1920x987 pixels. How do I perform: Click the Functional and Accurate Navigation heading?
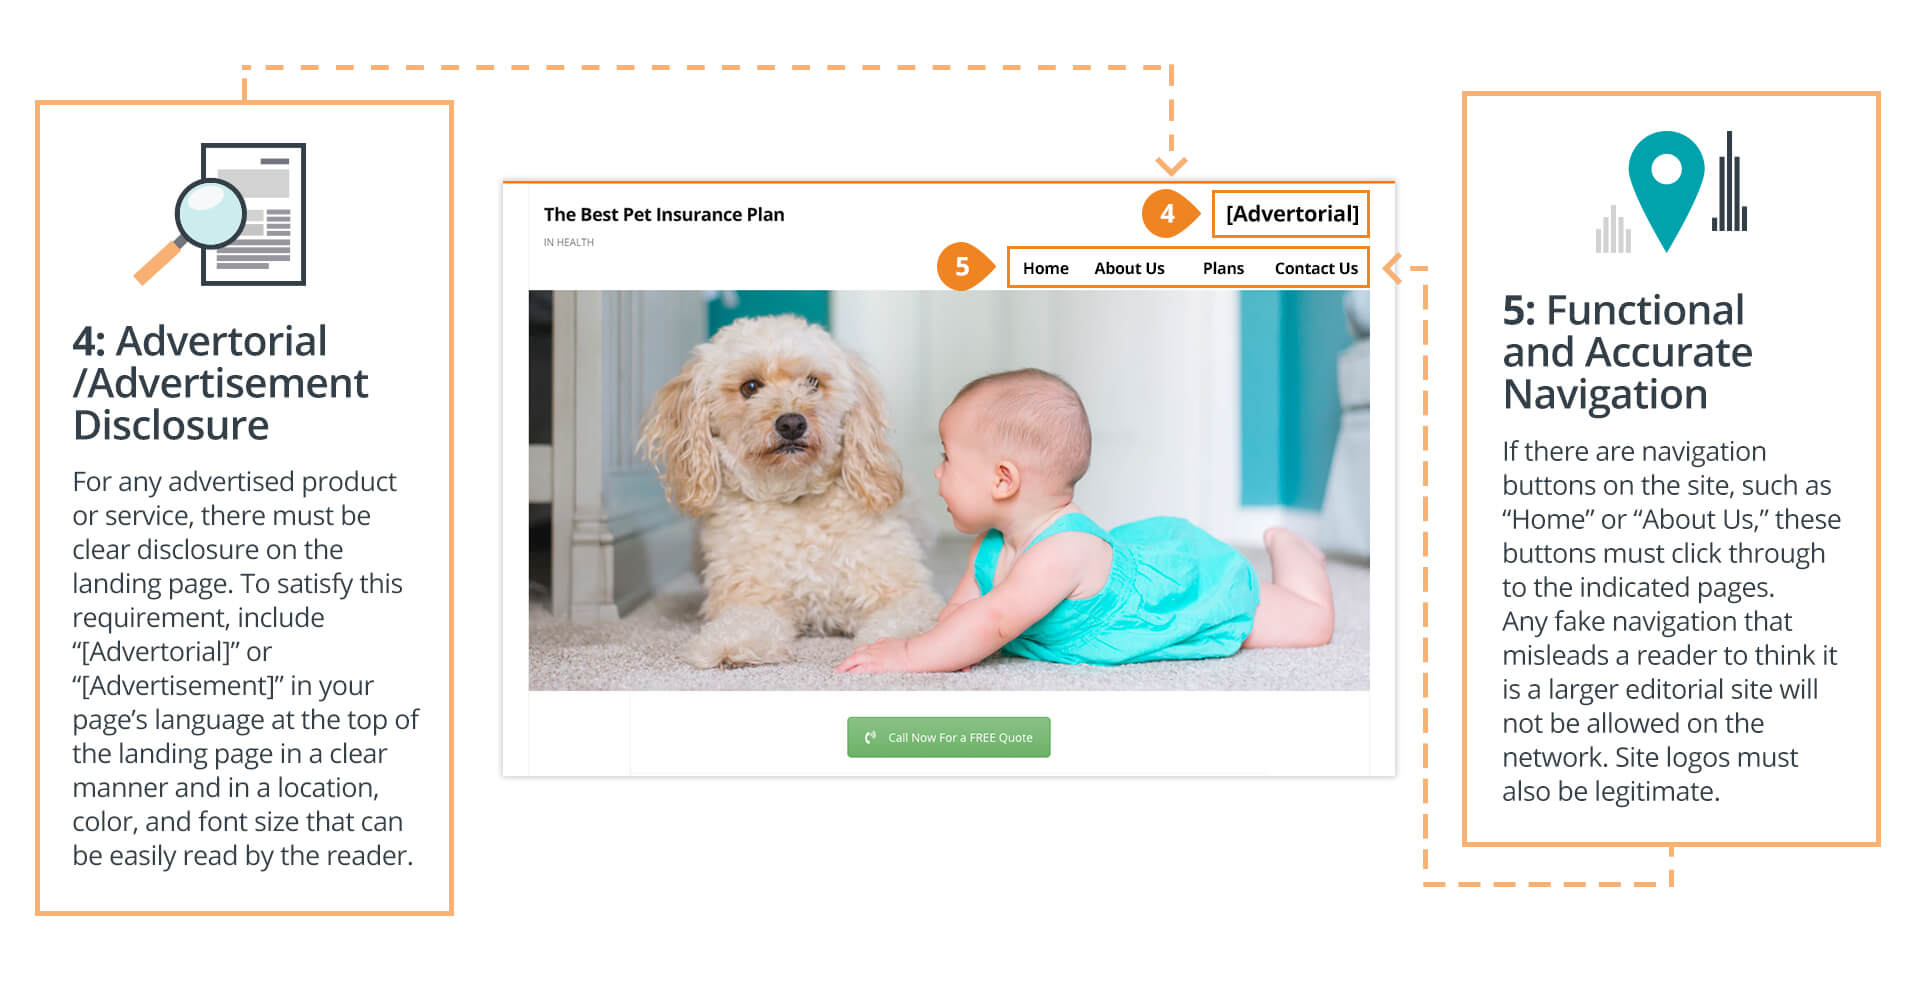pyautogui.click(x=1627, y=352)
